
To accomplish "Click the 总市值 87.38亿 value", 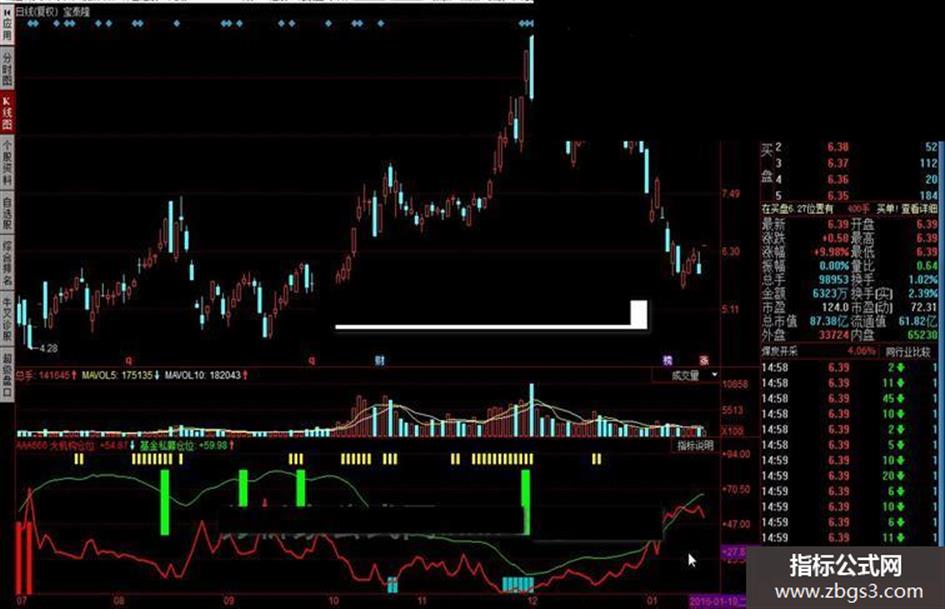I will (x=829, y=321).
